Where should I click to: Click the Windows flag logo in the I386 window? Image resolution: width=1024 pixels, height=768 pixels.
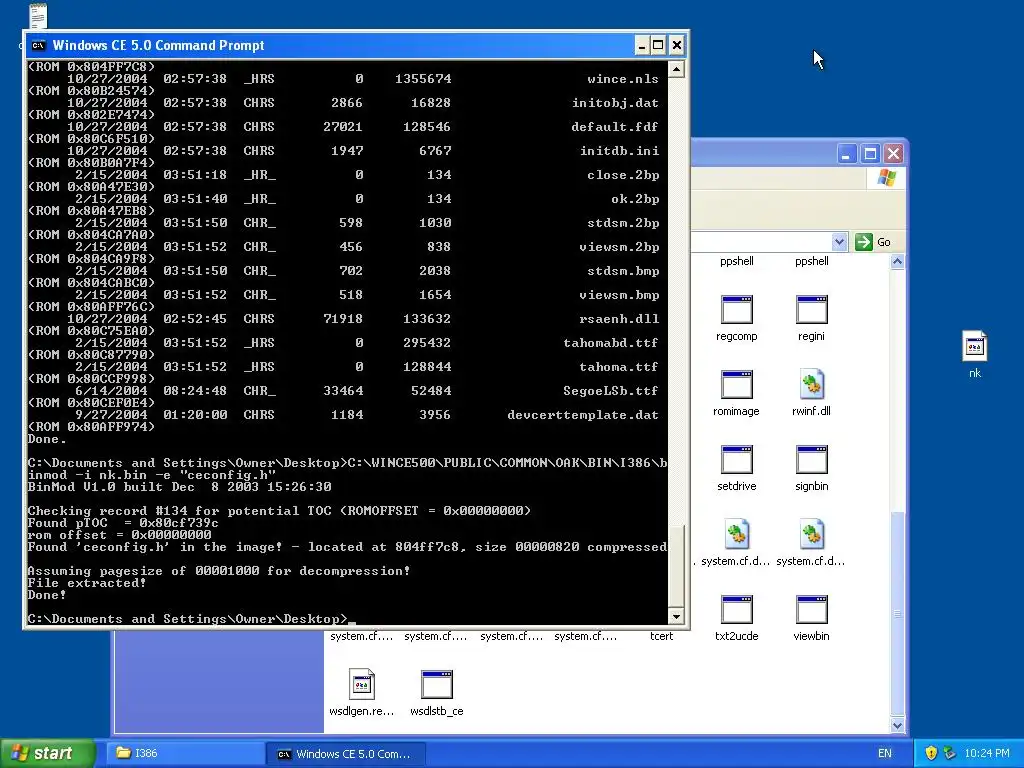pos(886,178)
